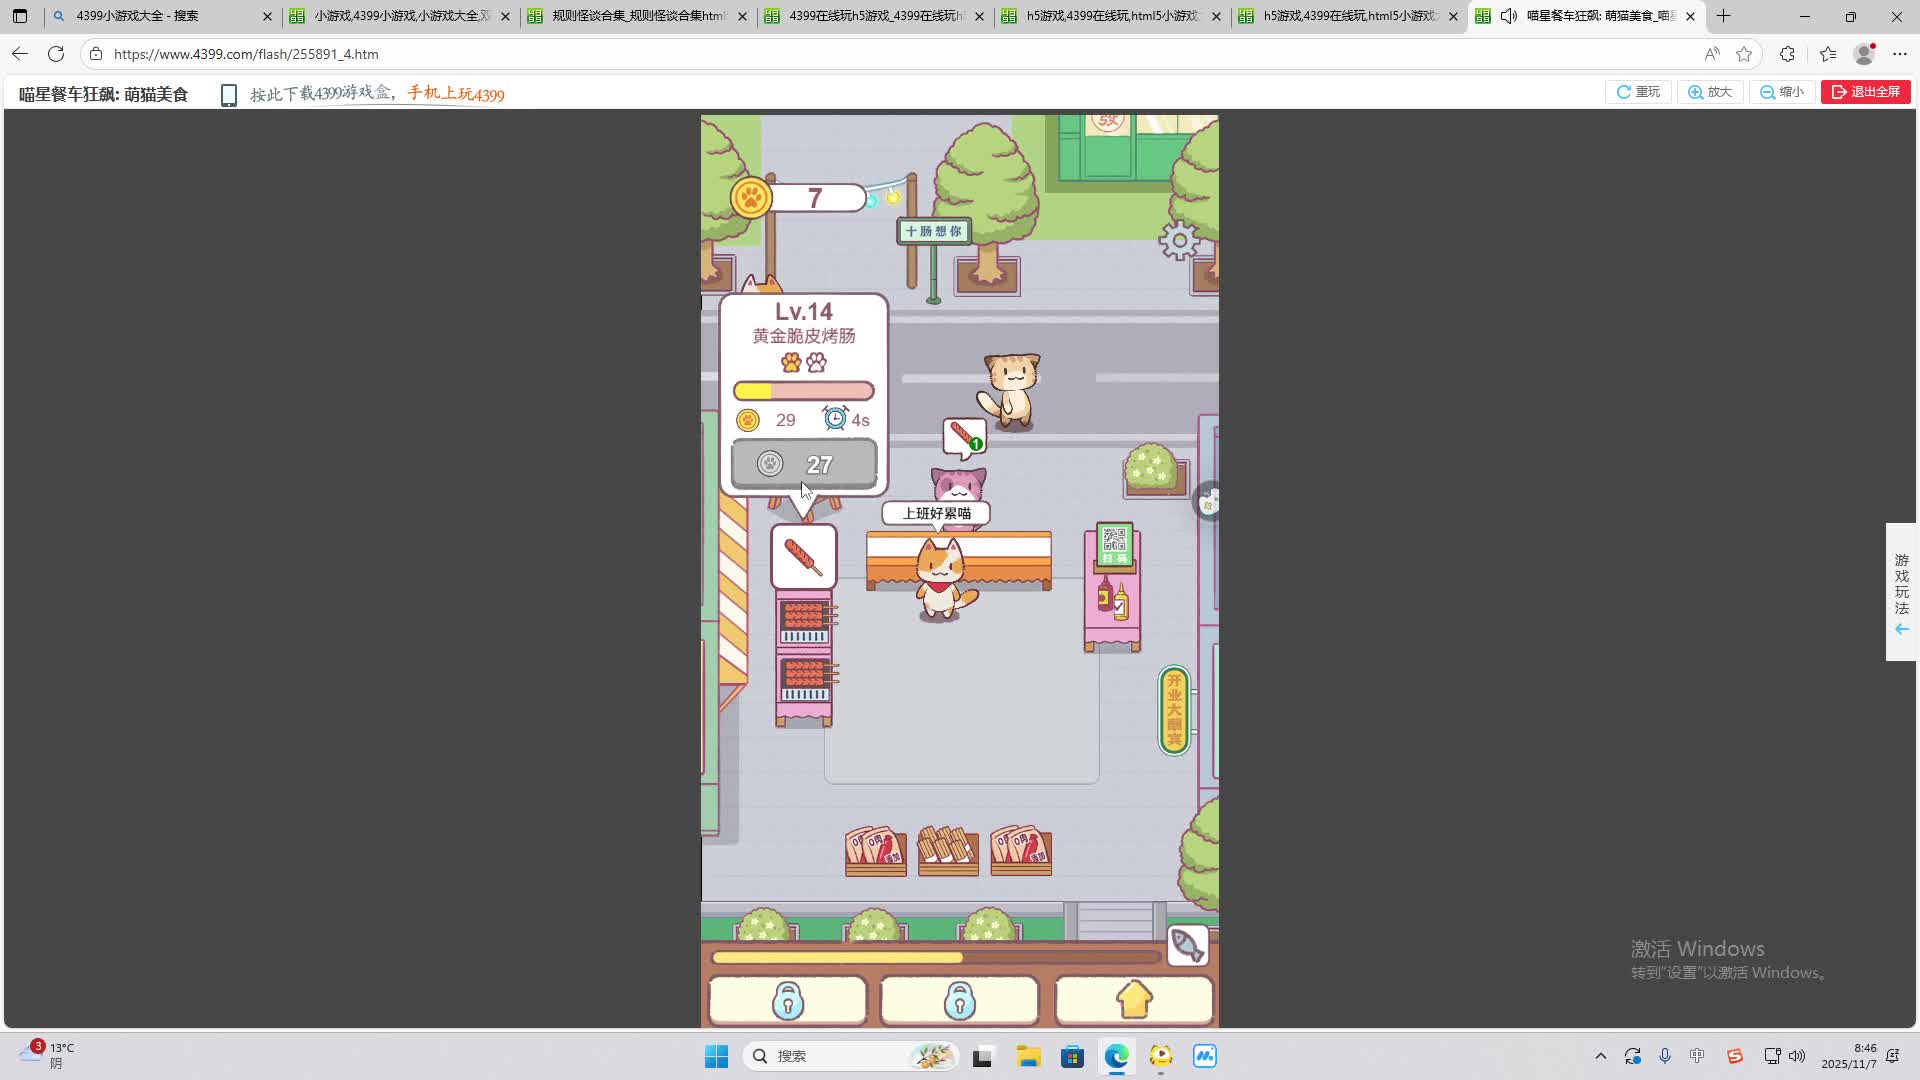Click the first locked slot button
This screenshot has width=1920, height=1080.
tap(787, 999)
